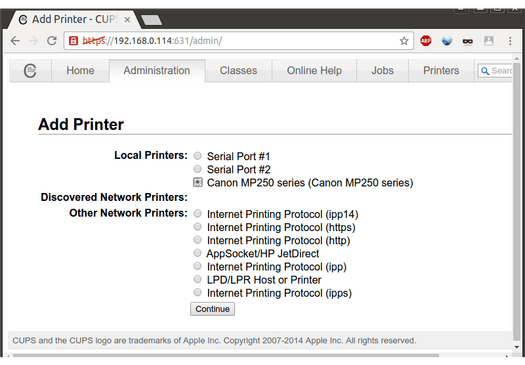
Task: Click the 'Discovered Network Printers:' label
Action: pos(114,197)
